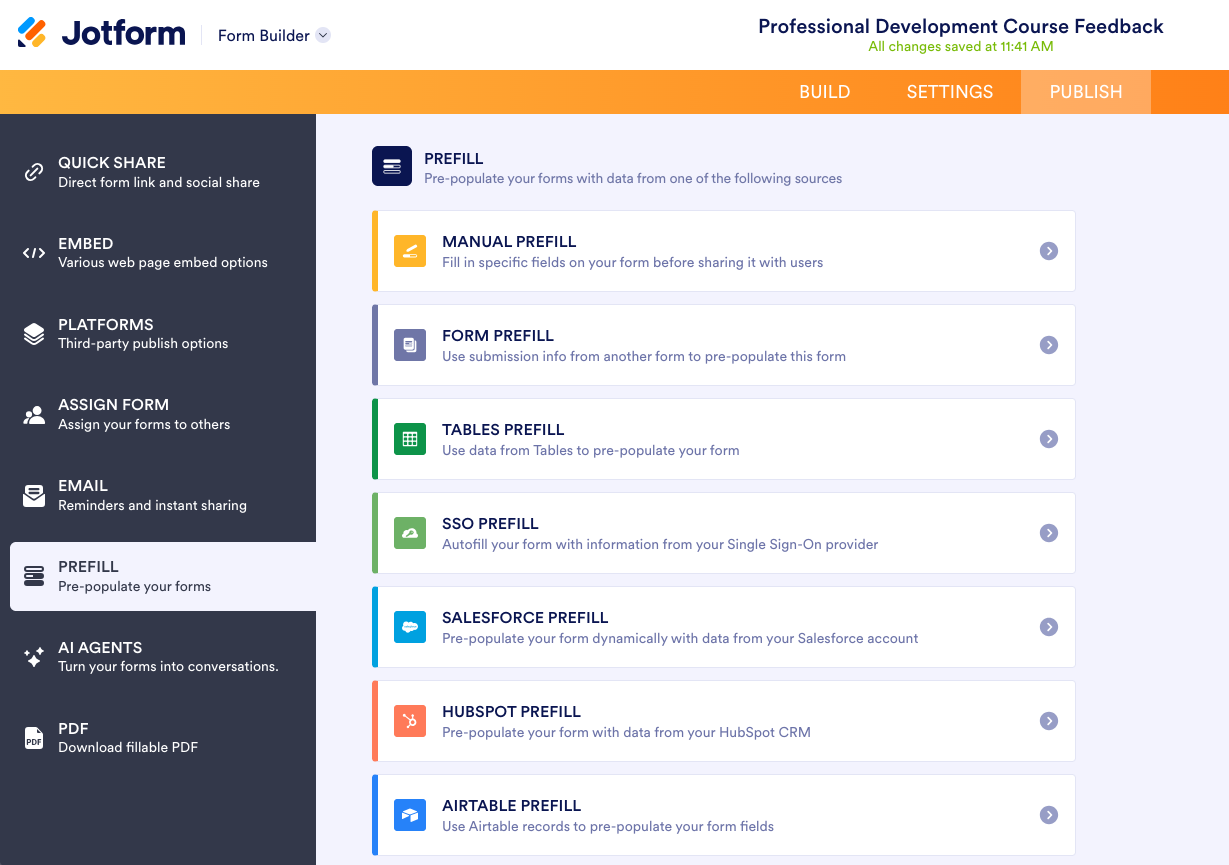
Task: Select the HUBSPOT PREFILL title
Action: coord(511,712)
